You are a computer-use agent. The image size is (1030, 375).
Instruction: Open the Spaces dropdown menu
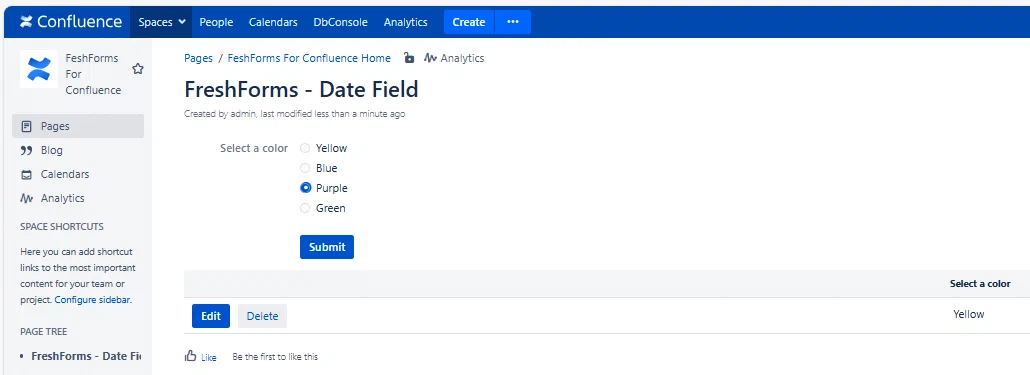pos(162,22)
